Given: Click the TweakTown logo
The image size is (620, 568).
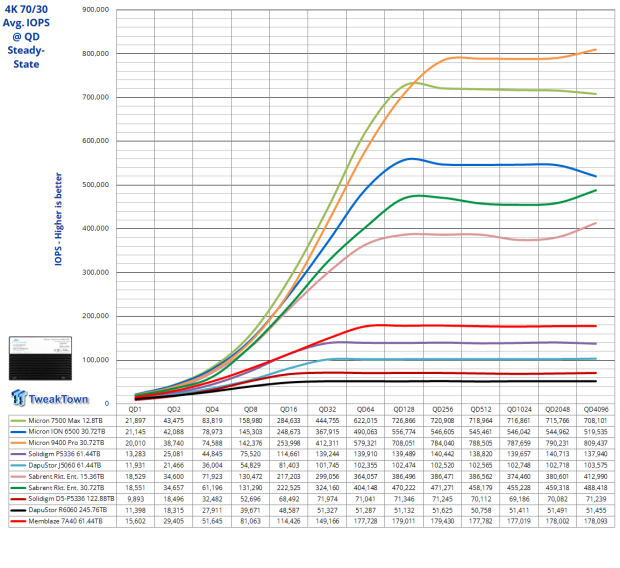Looking at the screenshot, I should coord(49,398).
